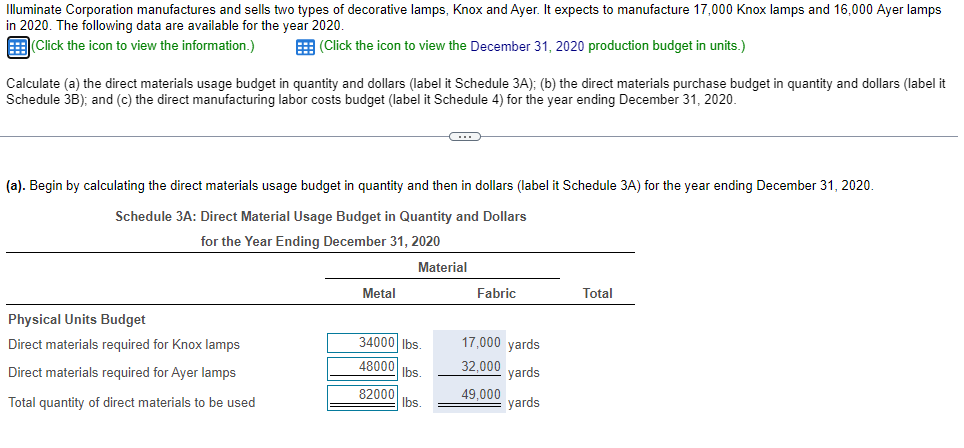The width and height of the screenshot is (964, 448).
Task: Click the 'Click the icon to view the information' link
Action: pos(143,46)
